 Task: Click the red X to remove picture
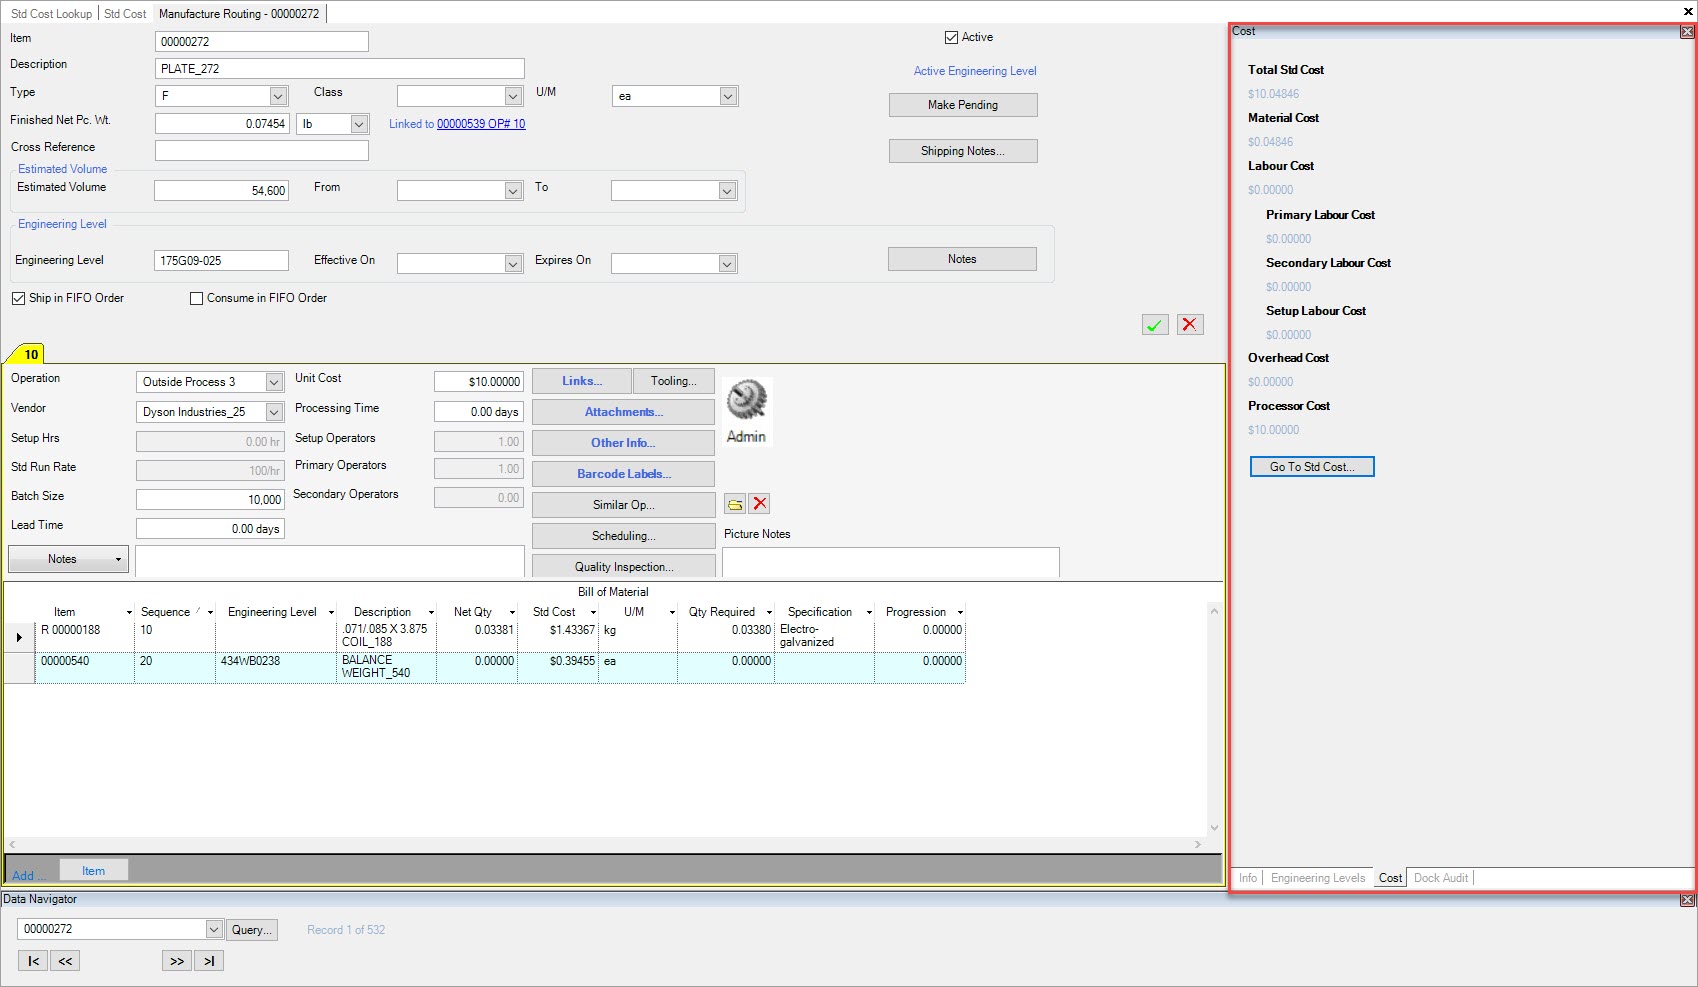click(760, 504)
